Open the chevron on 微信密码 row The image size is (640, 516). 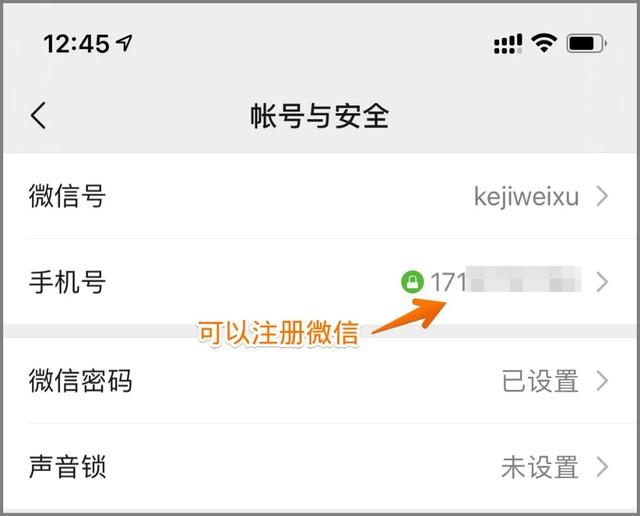[602, 381]
